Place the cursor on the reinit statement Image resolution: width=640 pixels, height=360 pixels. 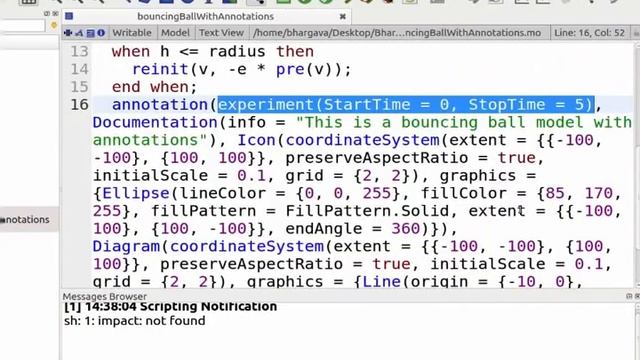point(241,69)
